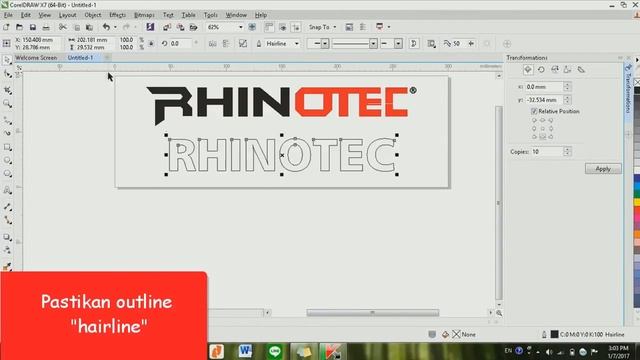Select the bottom-center anchor point
Screen dimensions: 640x360
coord(542,137)
